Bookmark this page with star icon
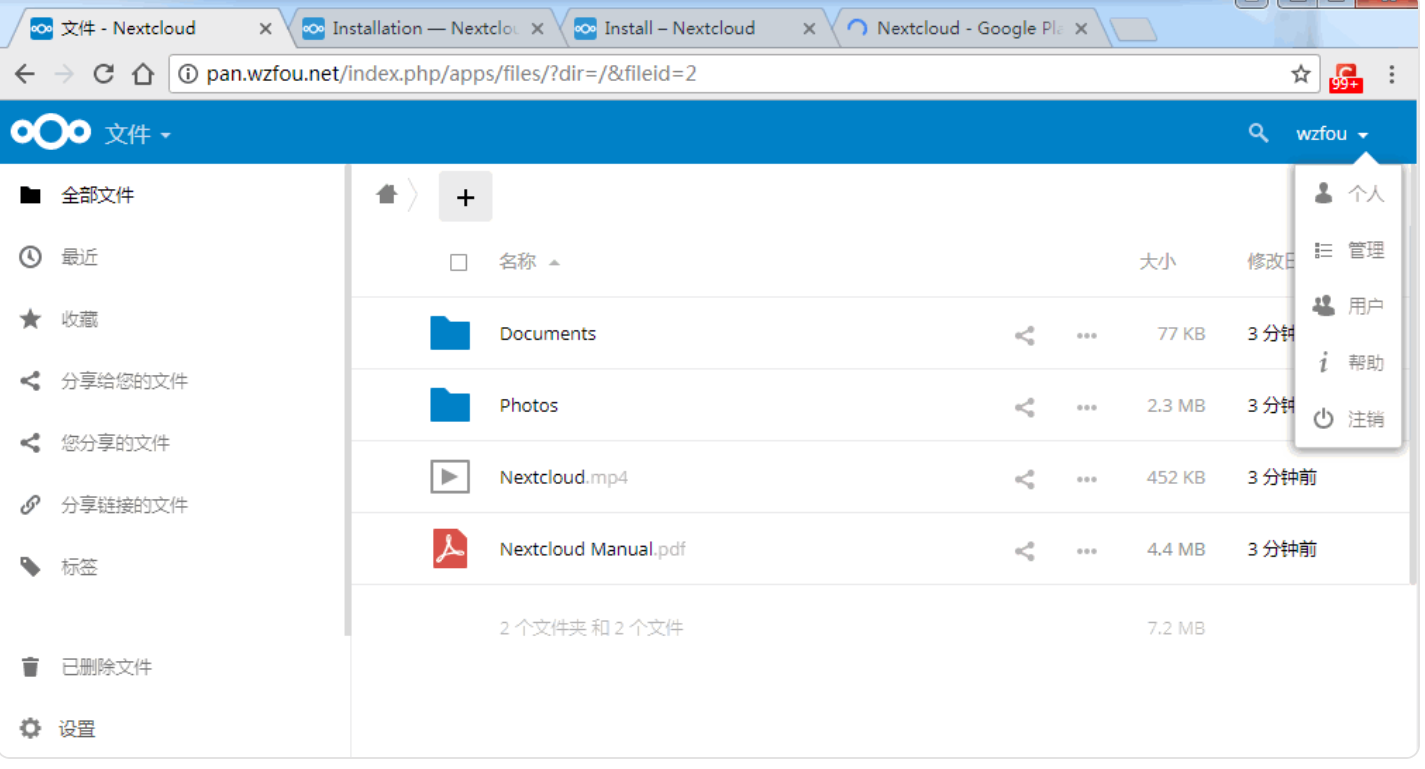The width and height of the screenshot is (1425, 769). click(x=1300, y=74)
